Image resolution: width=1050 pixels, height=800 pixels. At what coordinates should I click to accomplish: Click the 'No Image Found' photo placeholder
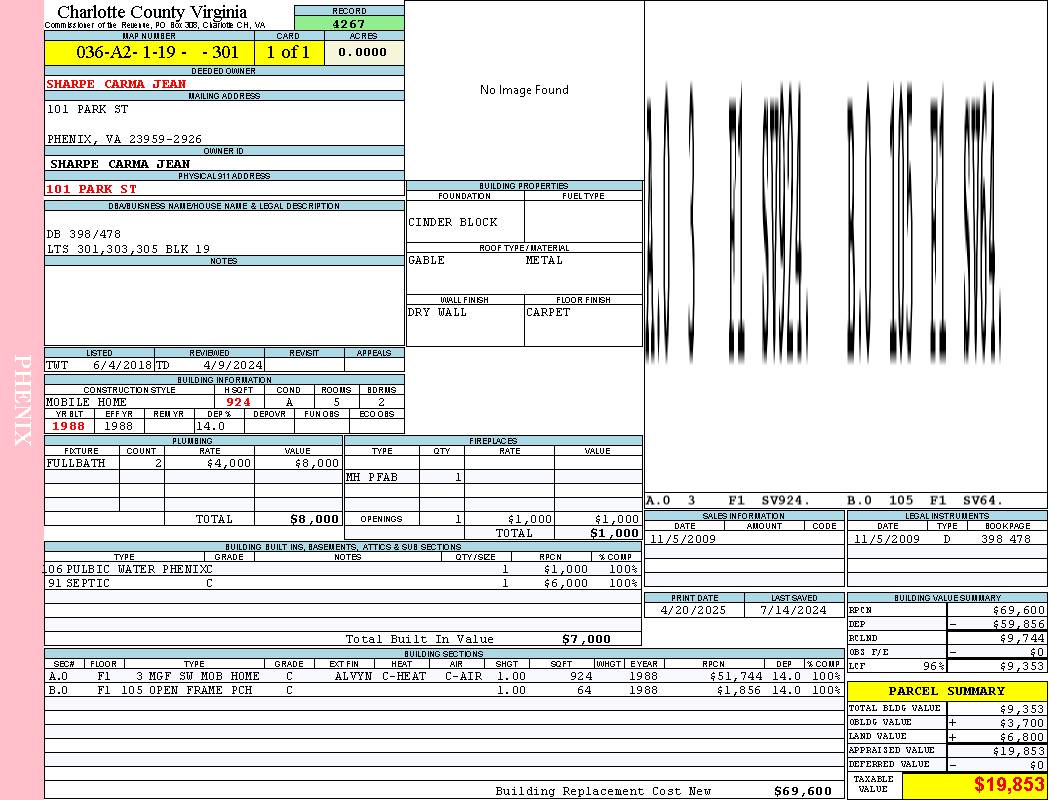pyautogui.click(x=524, y=90)
